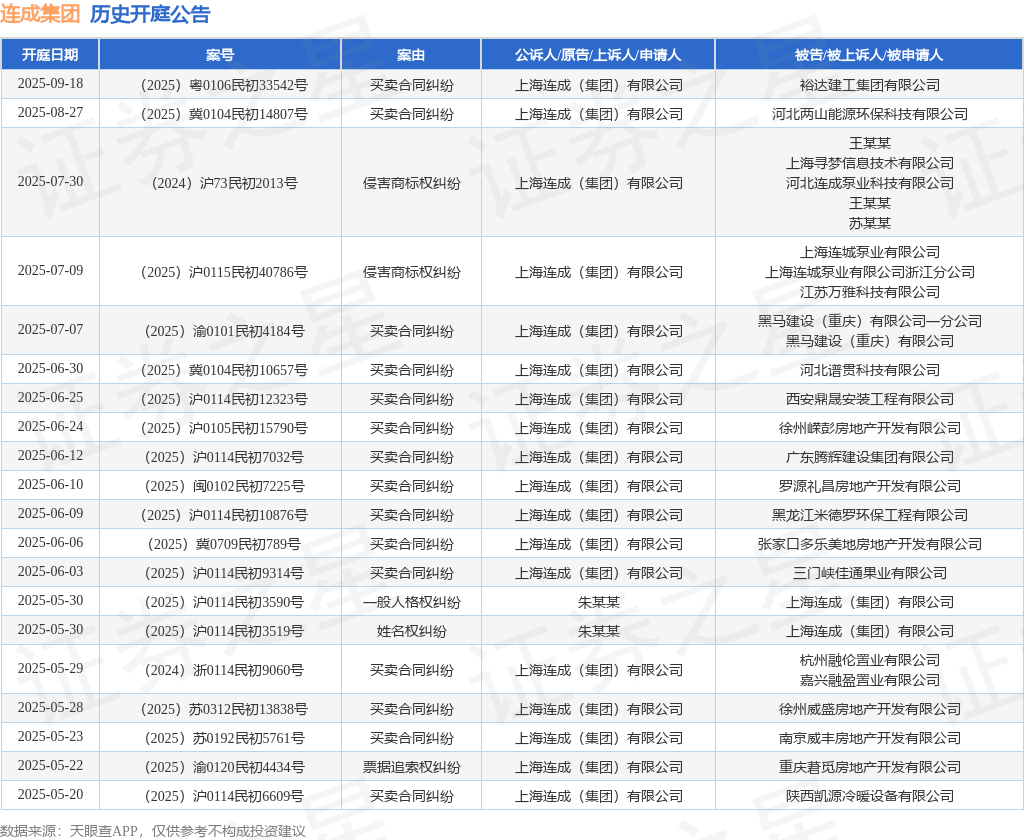Click case cause 一般人格权纠纷

click(411, 602)
